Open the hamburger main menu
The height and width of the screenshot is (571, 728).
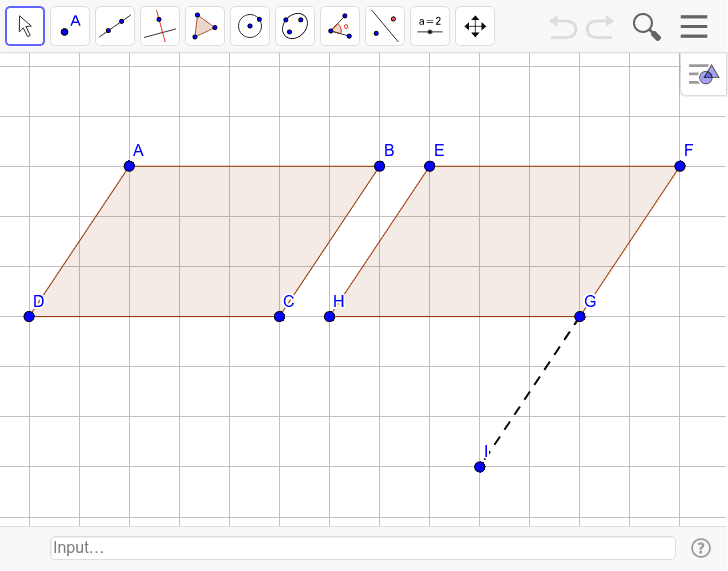click(694, 26)
